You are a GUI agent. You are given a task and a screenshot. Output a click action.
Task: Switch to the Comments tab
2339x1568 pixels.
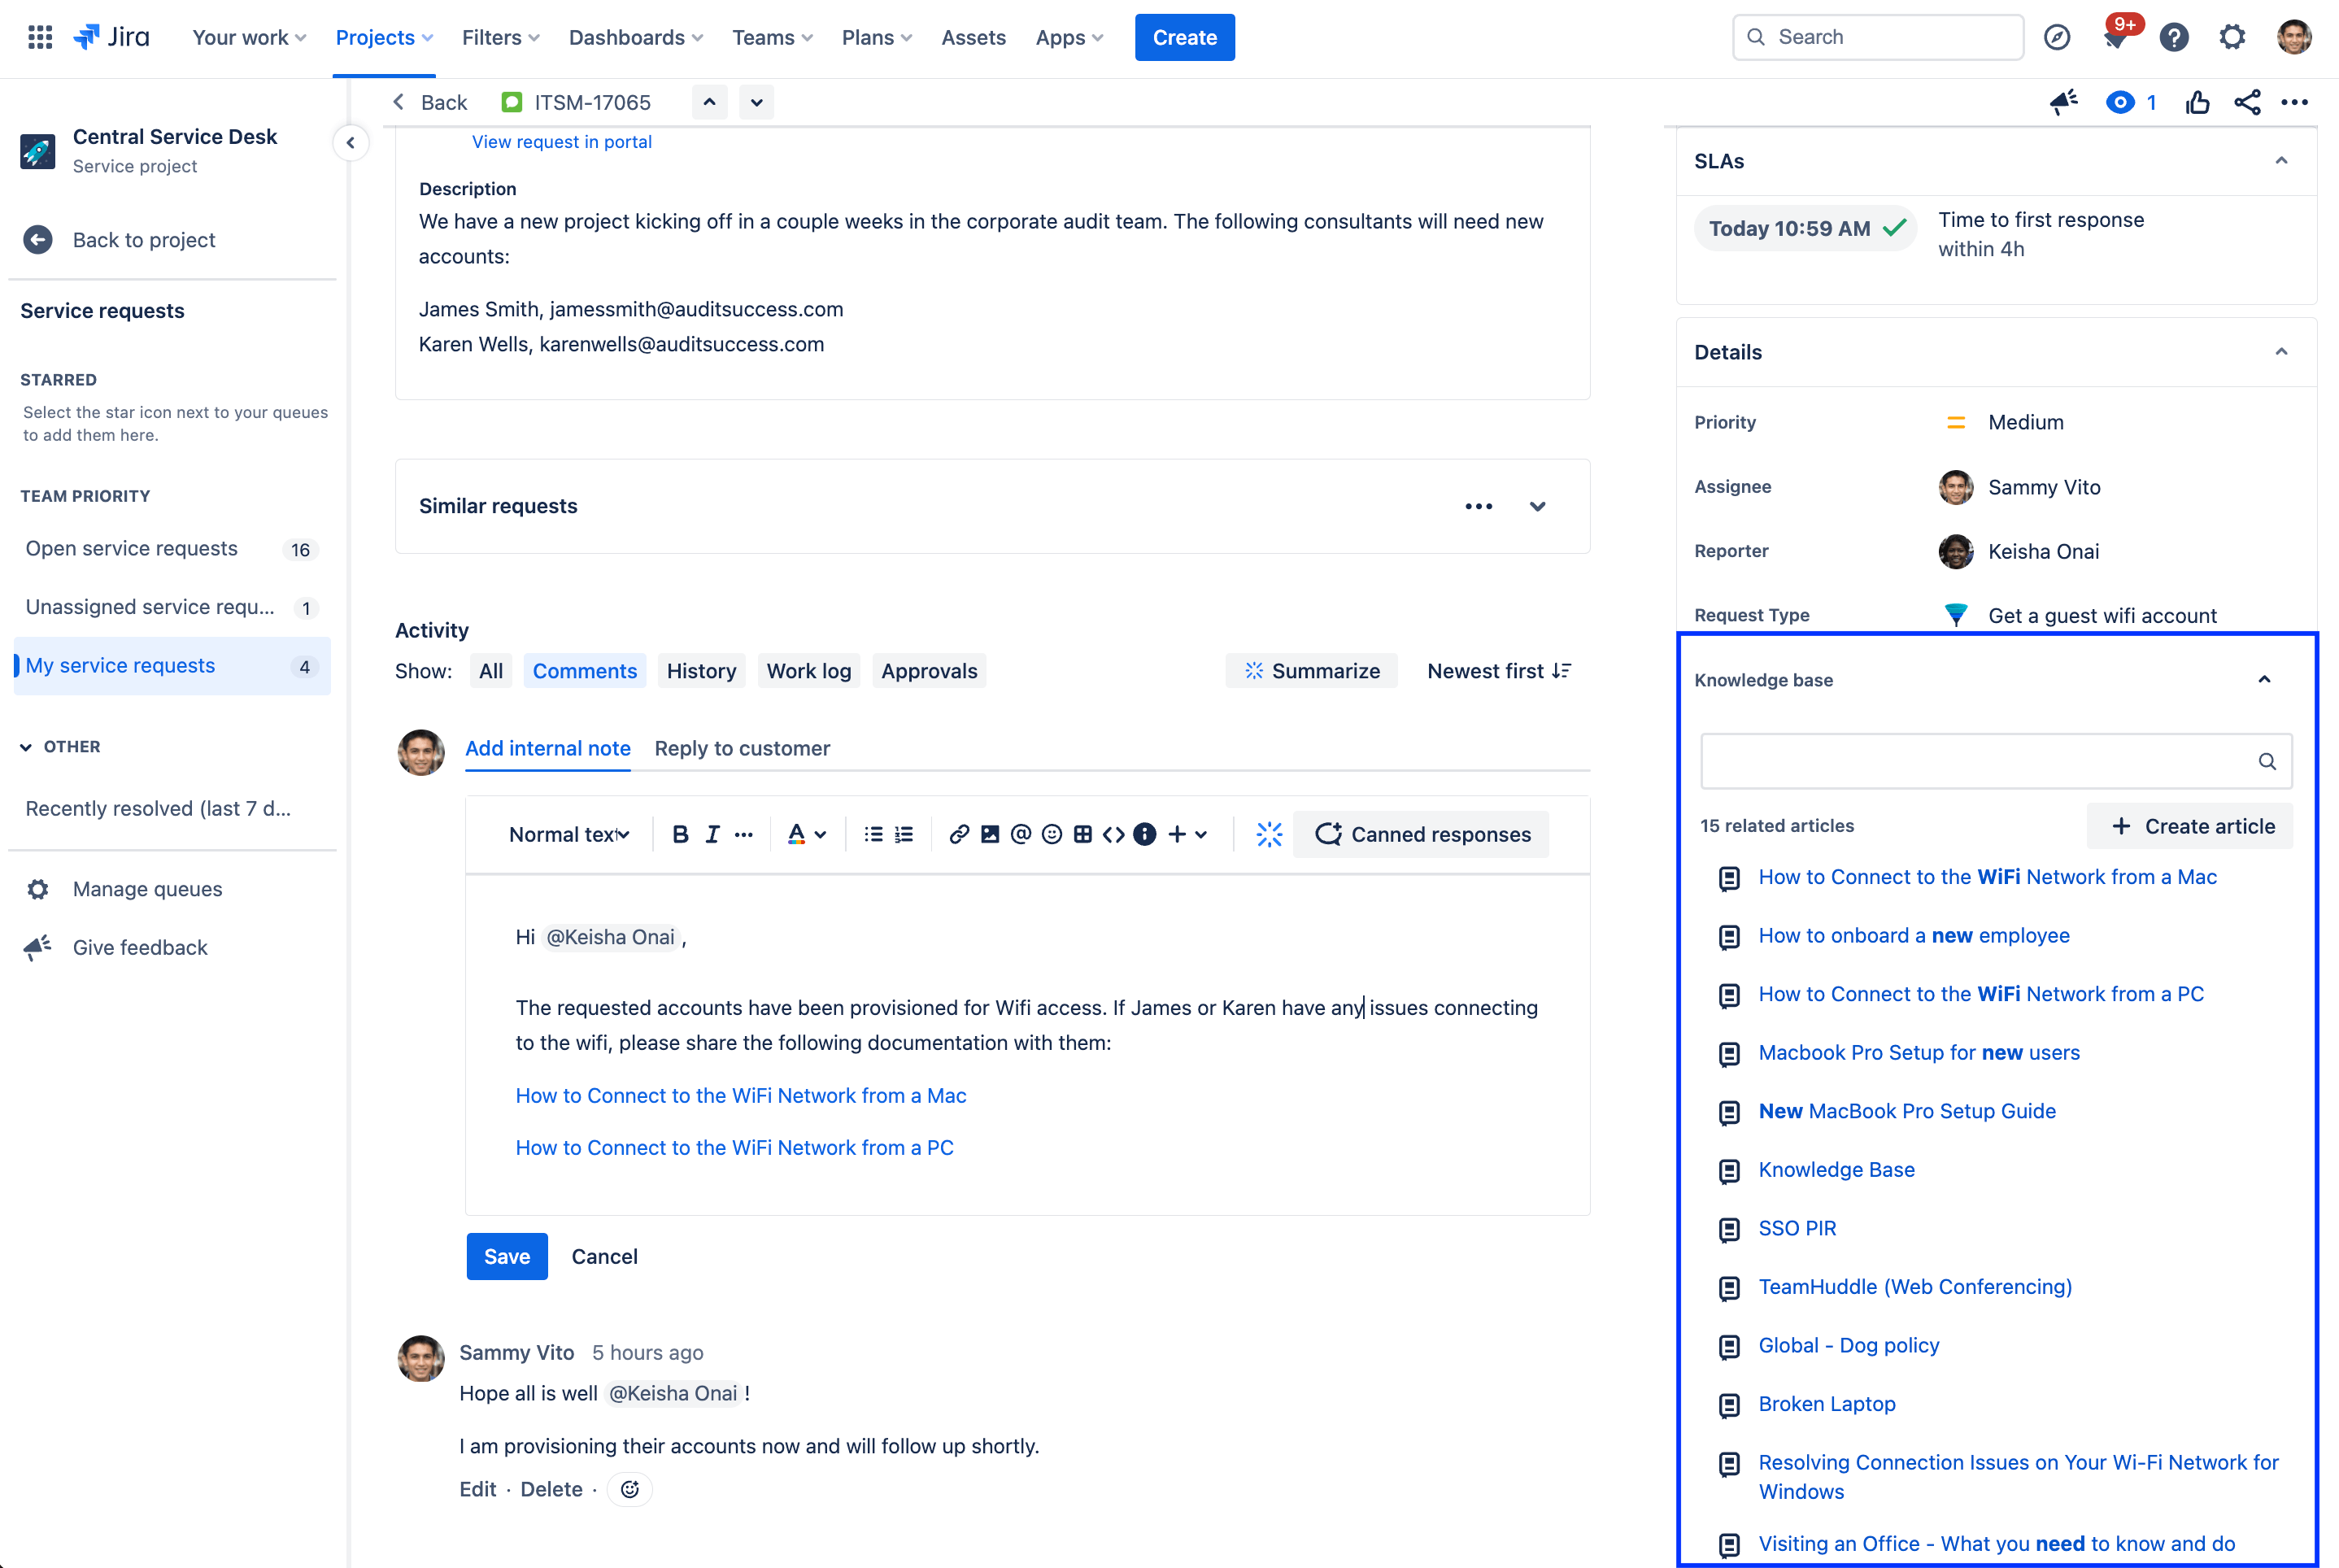coord(582,670)
